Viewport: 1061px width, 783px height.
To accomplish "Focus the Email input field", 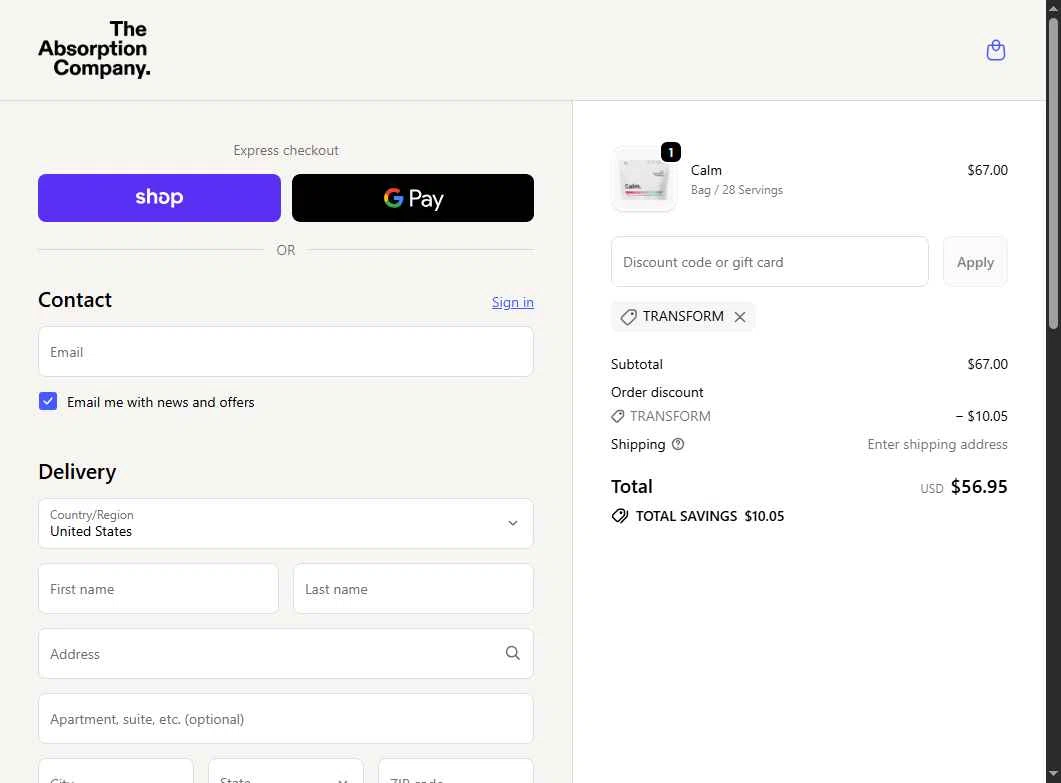I will [x=286, y=352].
